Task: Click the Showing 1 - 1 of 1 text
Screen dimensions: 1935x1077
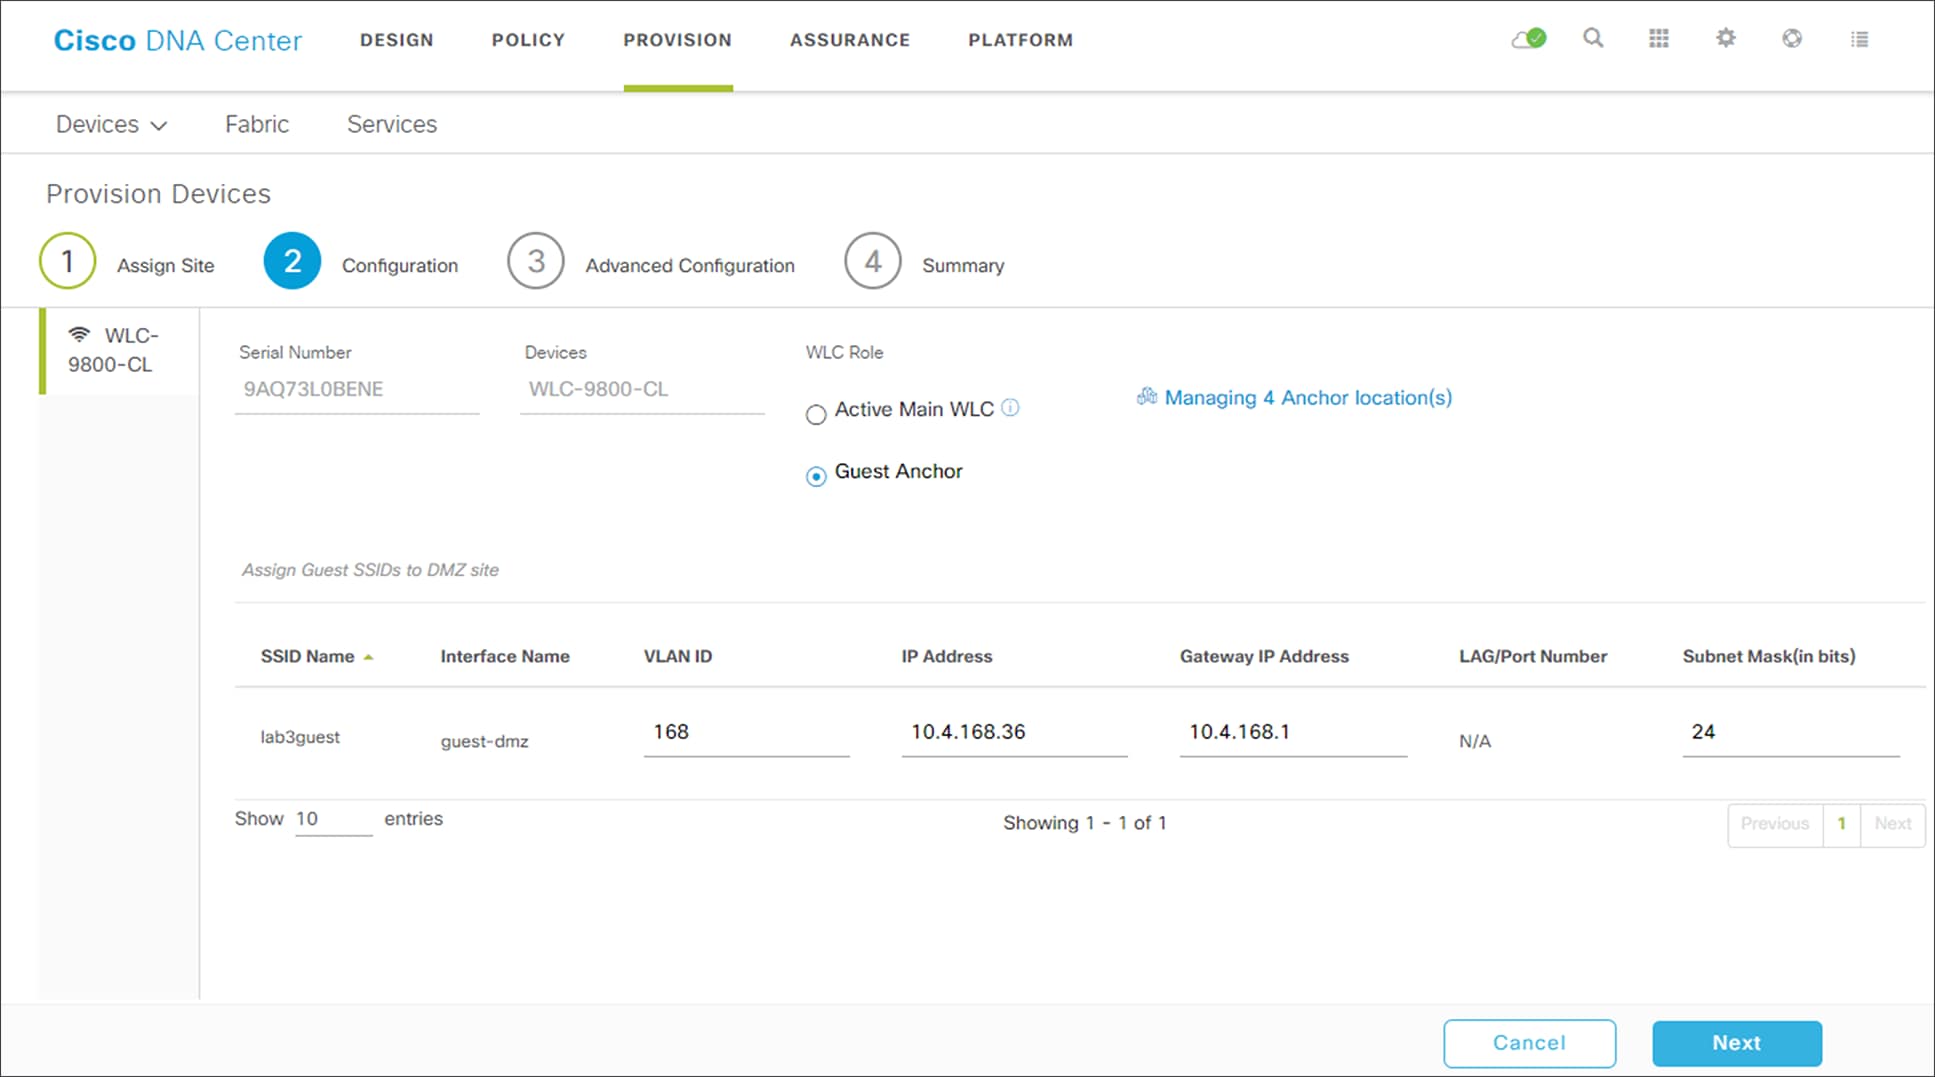Action: tap(1085, 823)
